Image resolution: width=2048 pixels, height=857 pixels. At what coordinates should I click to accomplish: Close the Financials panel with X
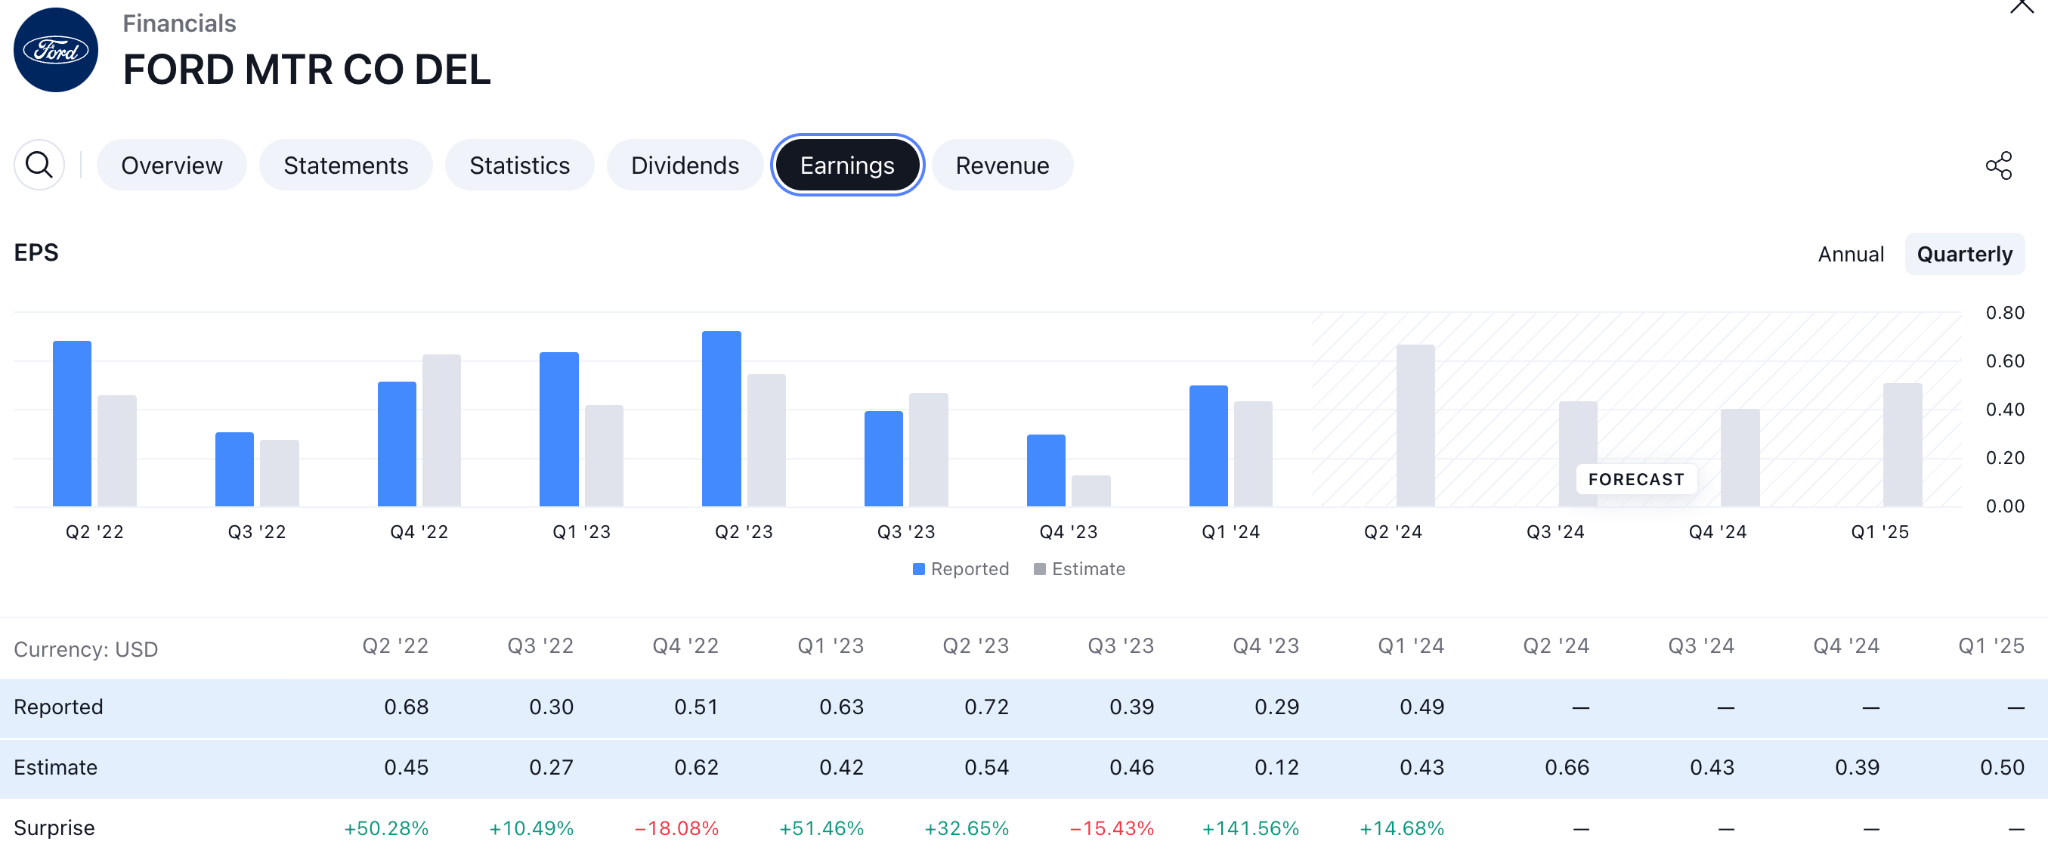[x=2022, y=7]
